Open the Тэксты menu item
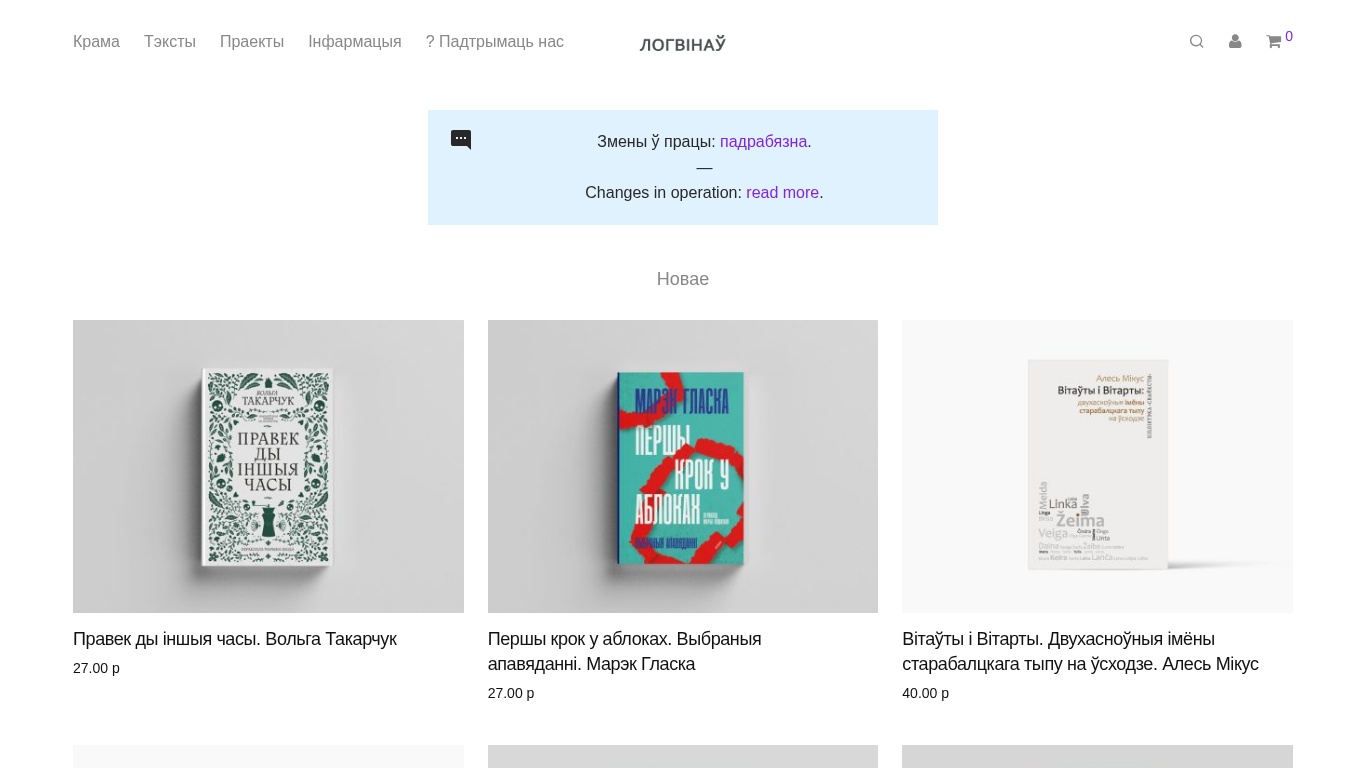Viewport: 1366px width, 768px height. point(170,42)
